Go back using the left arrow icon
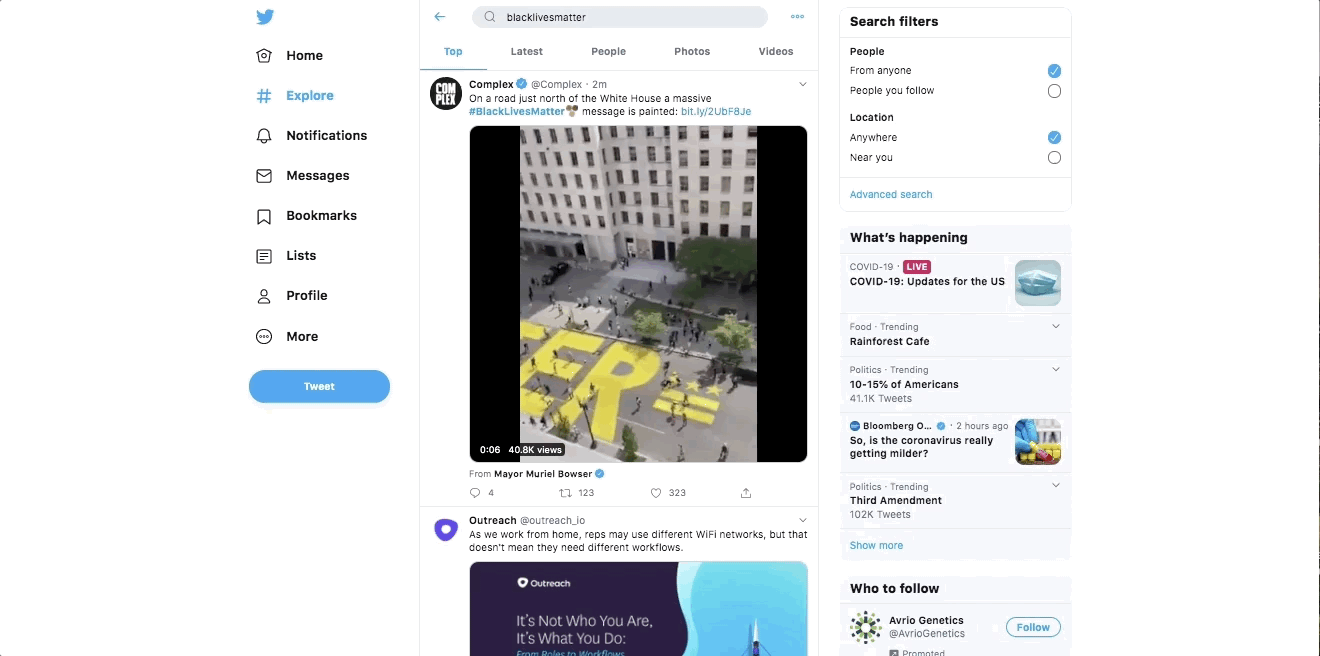This screenshot has width=1320, height=656. coord(440,17)
